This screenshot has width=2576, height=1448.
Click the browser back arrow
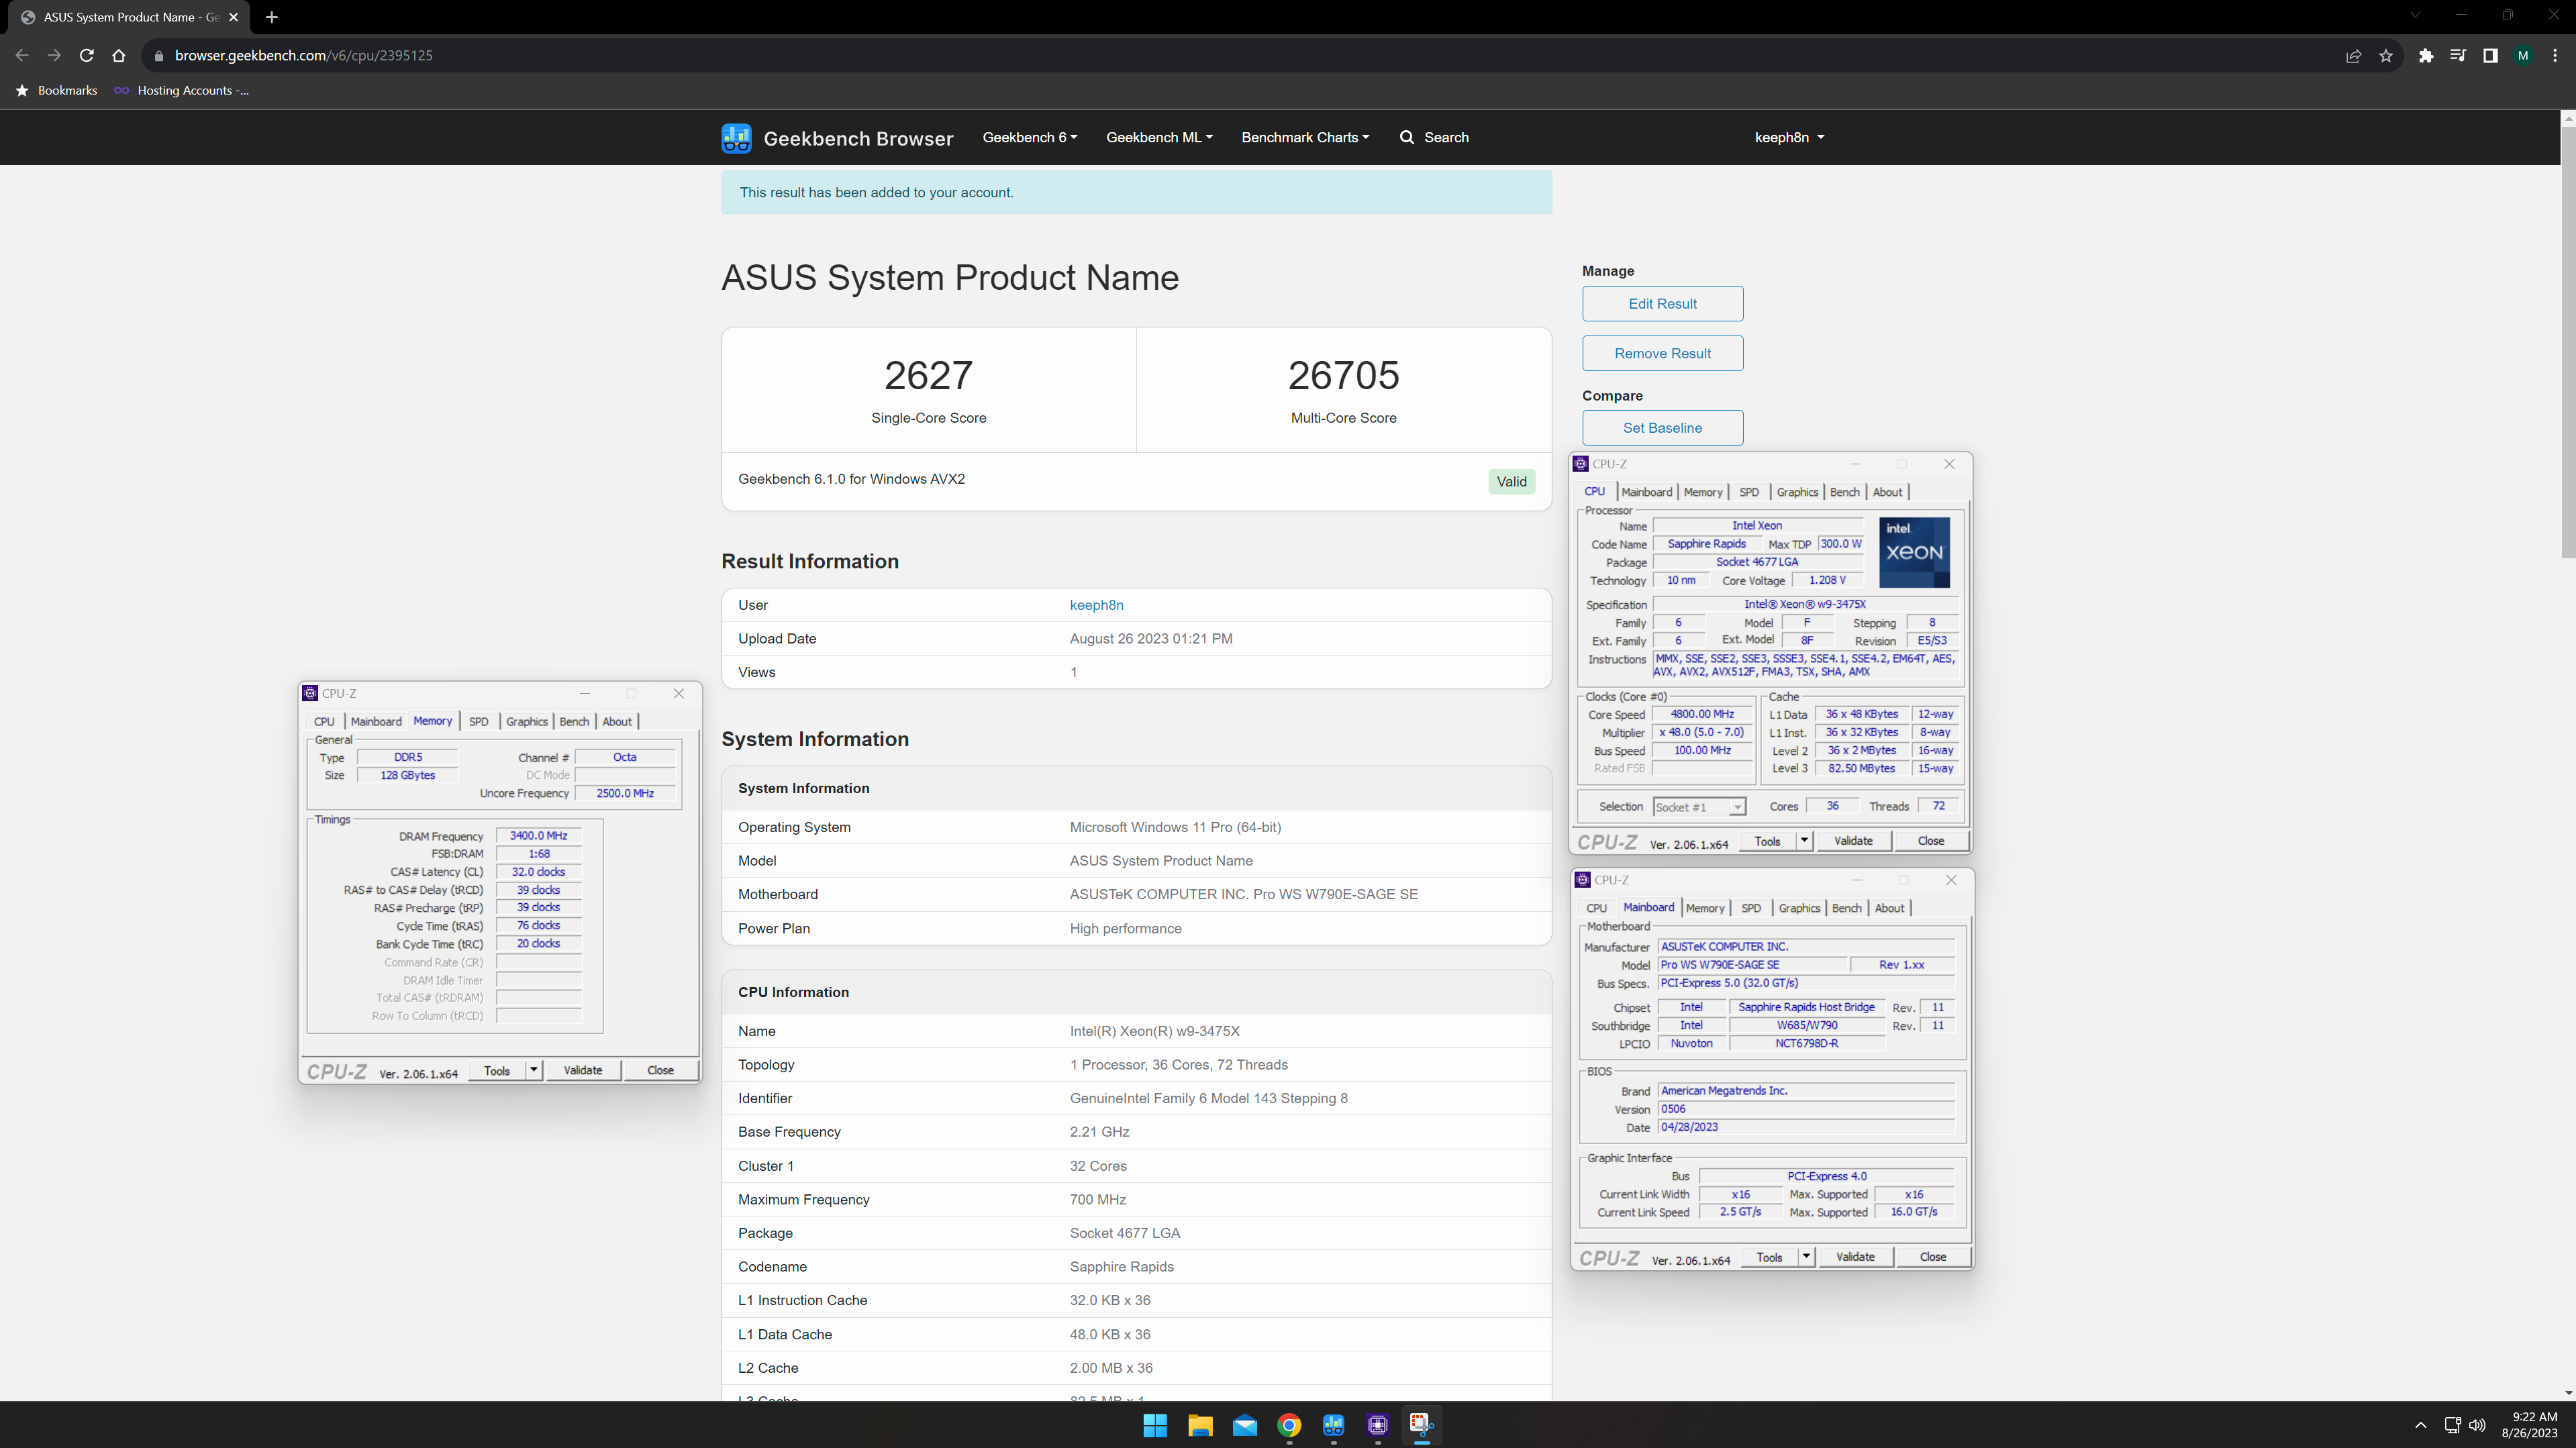[x=22, y=55]
